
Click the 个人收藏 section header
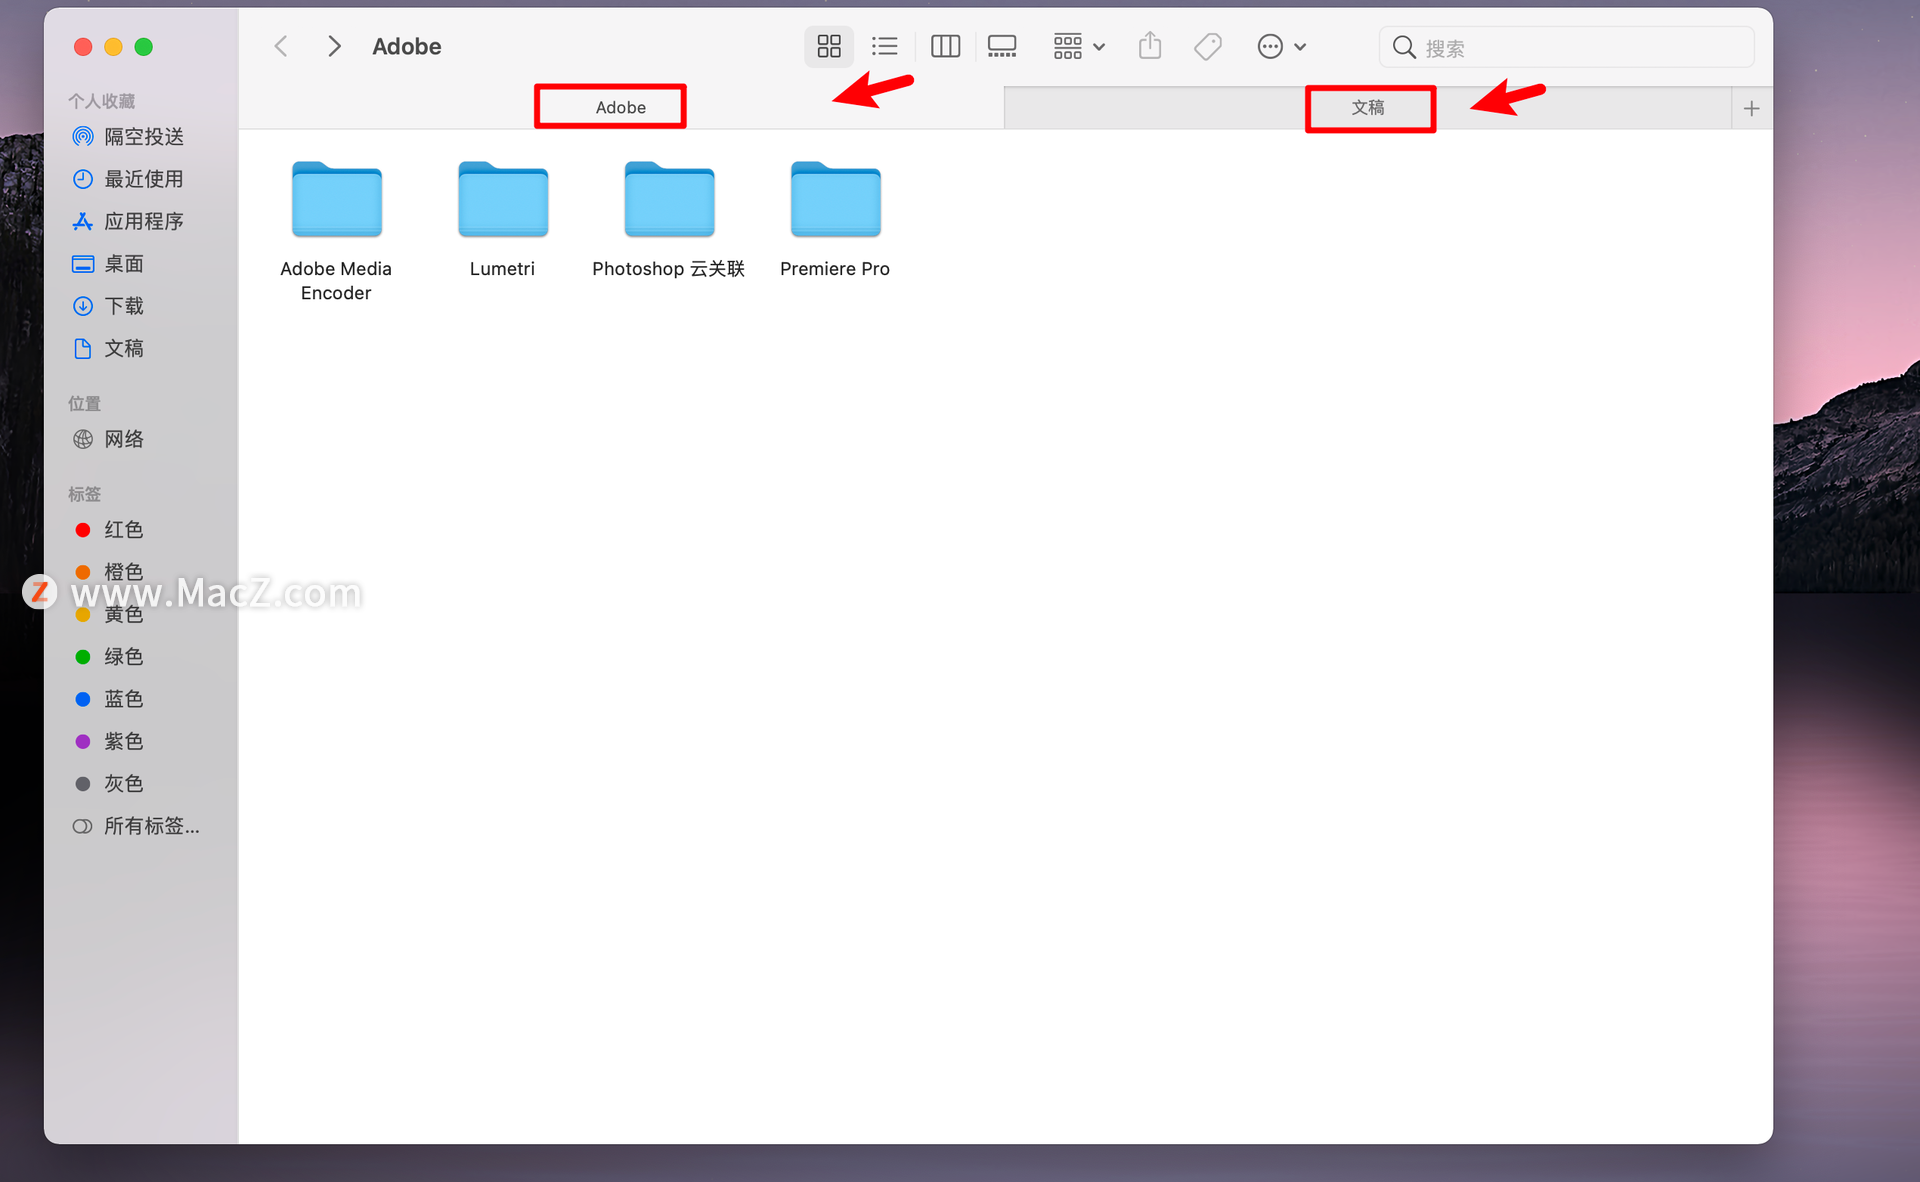[x=101, y=101]
